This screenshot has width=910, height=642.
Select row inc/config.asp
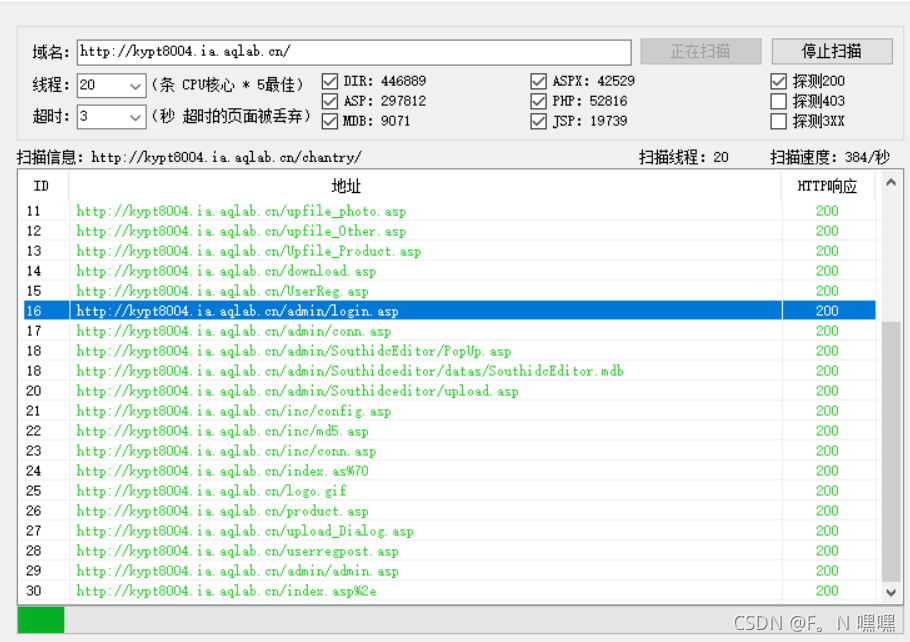click(449, 411)
